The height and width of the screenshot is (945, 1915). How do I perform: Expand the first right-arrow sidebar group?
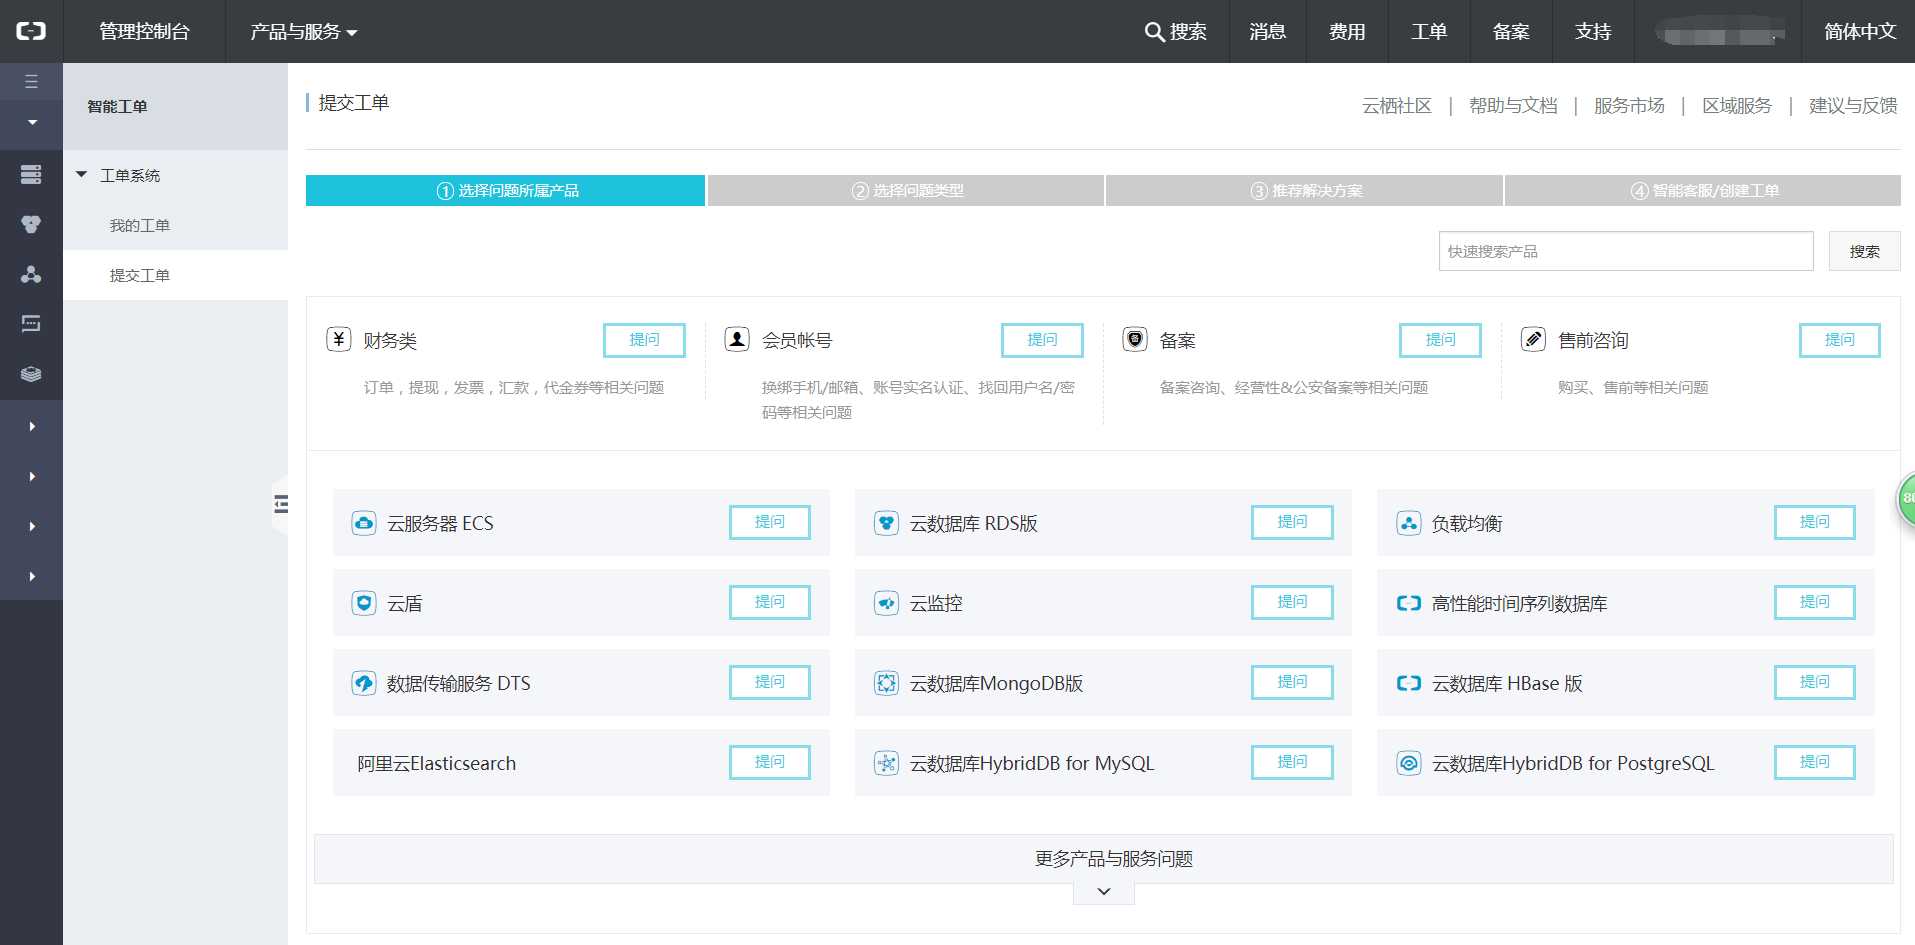pos(32,426)
